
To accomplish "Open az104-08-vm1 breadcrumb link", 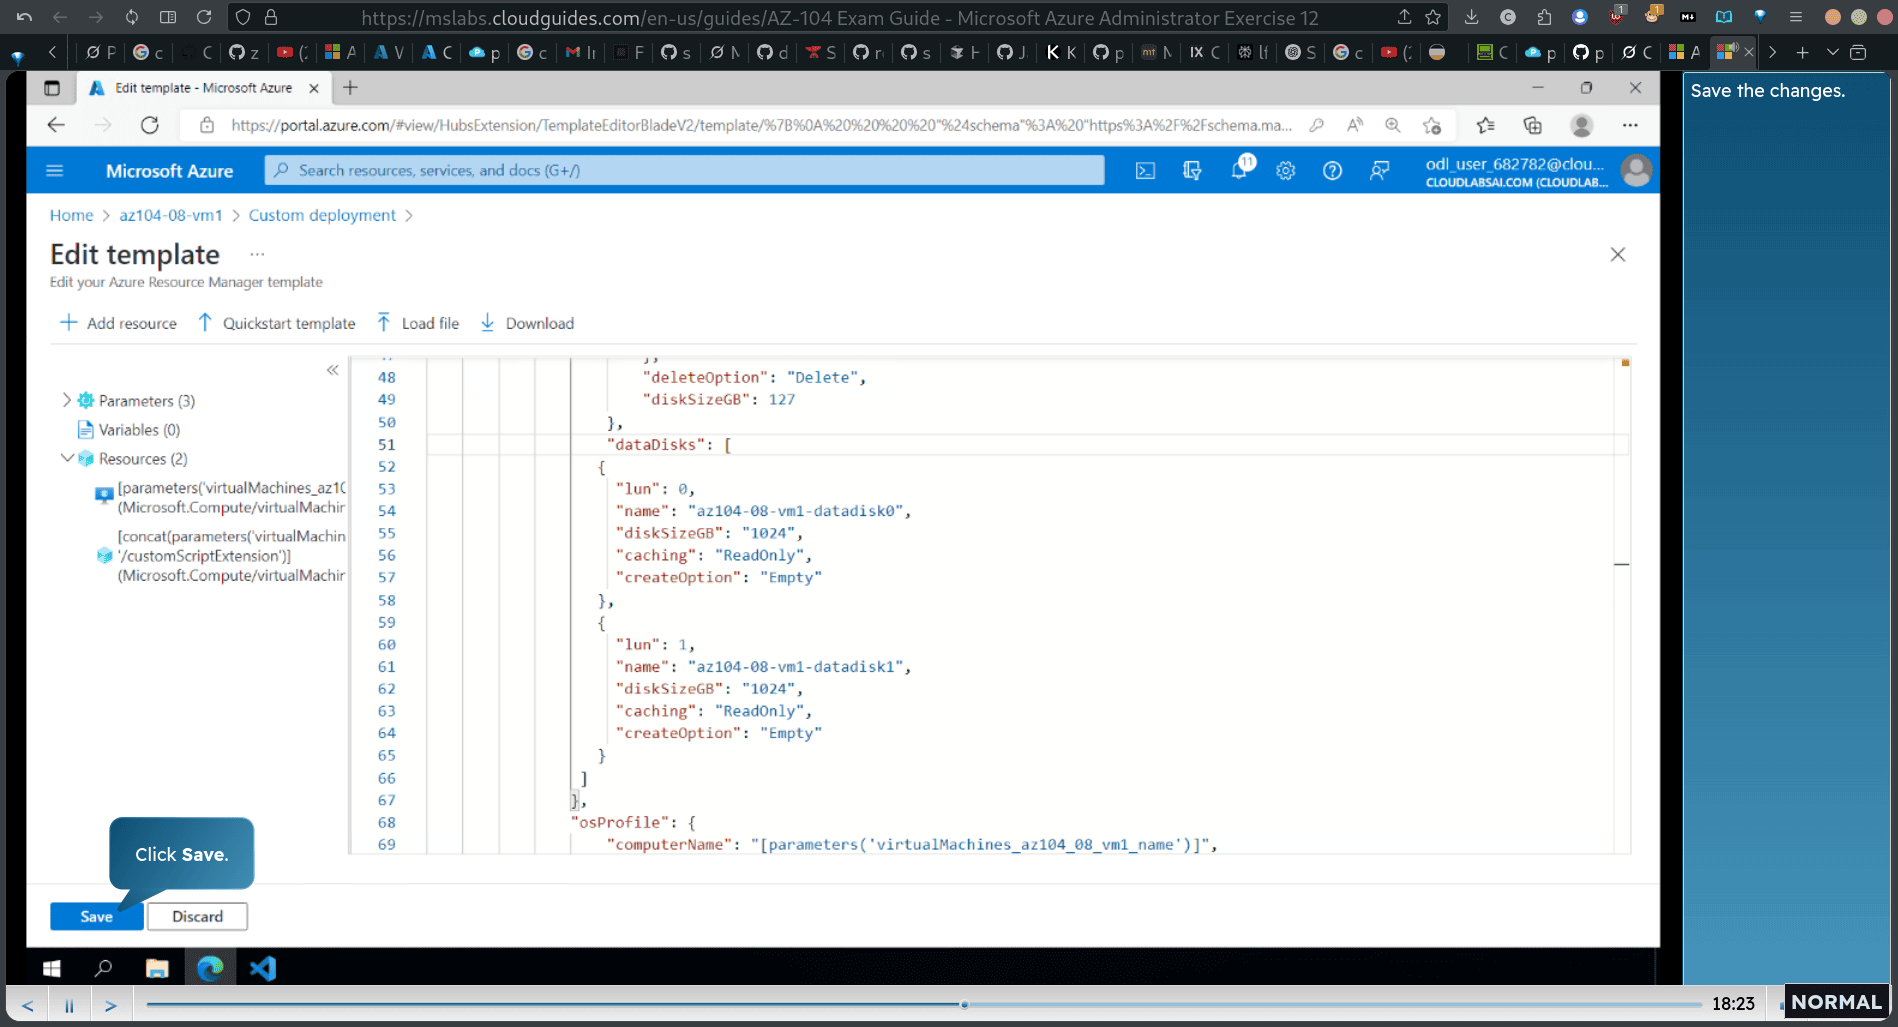I will (x=171, y=215).
